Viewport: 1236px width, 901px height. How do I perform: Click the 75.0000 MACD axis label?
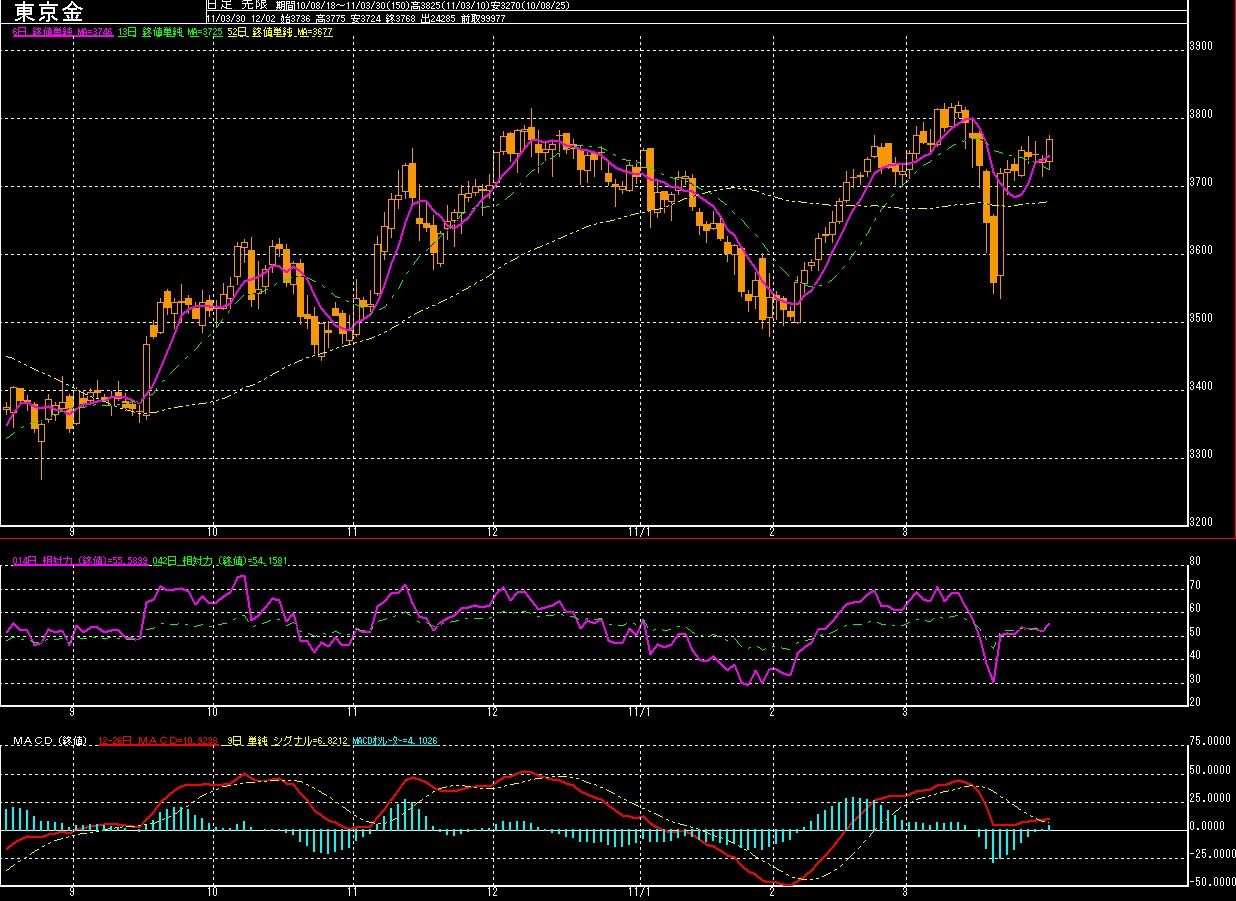[1210, 742]
